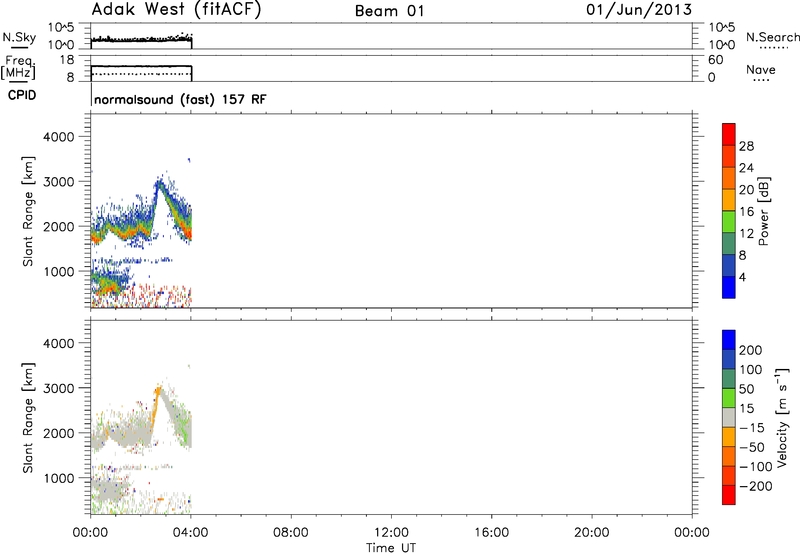The image size is (800, 554).
Task: Click the red top segment of power colorbar
Action: 729,134
